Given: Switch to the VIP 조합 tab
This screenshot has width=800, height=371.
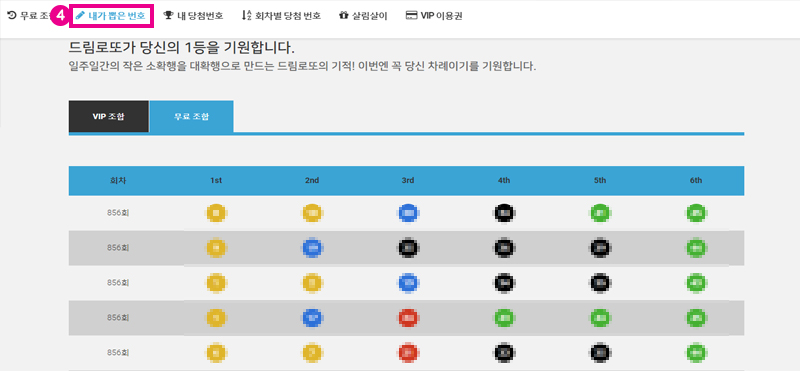Looking at the screenshot, I should (108, 116).
